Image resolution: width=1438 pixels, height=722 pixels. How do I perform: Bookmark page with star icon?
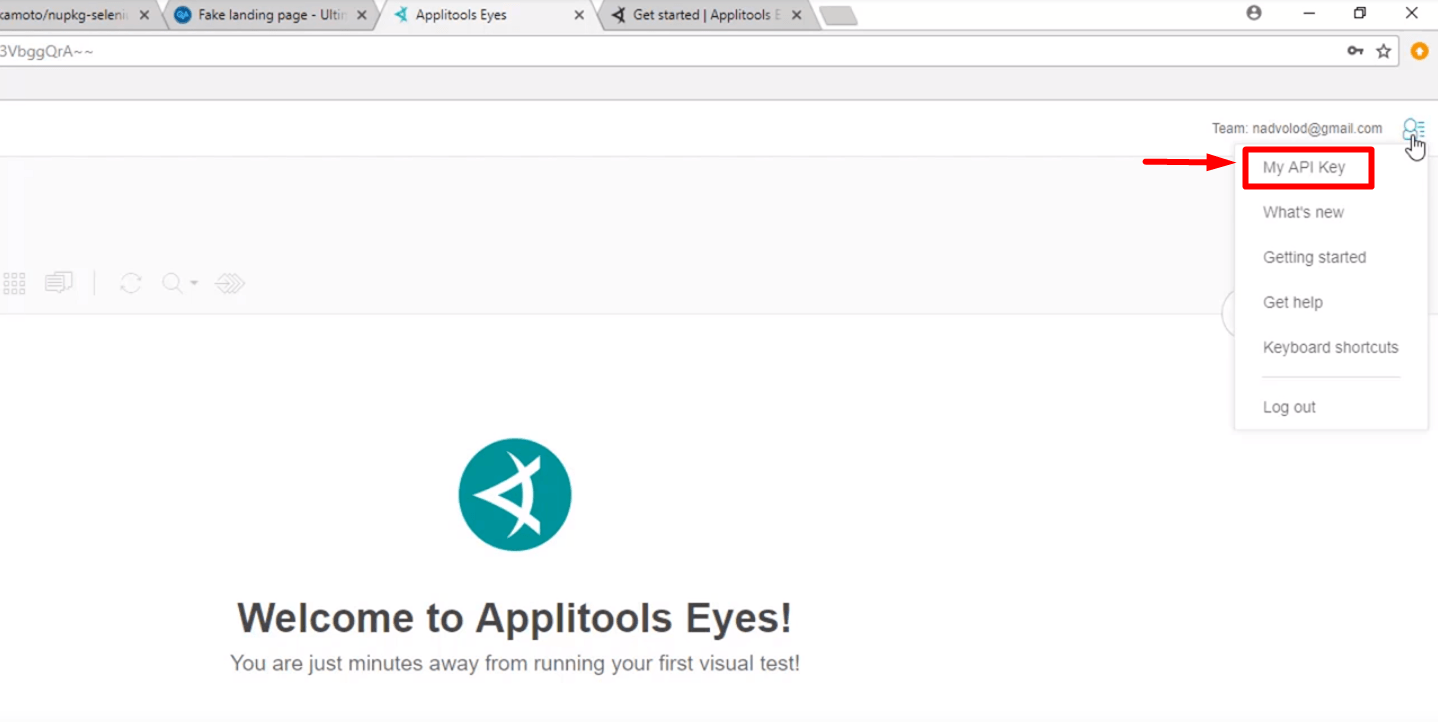[1384, 51]
